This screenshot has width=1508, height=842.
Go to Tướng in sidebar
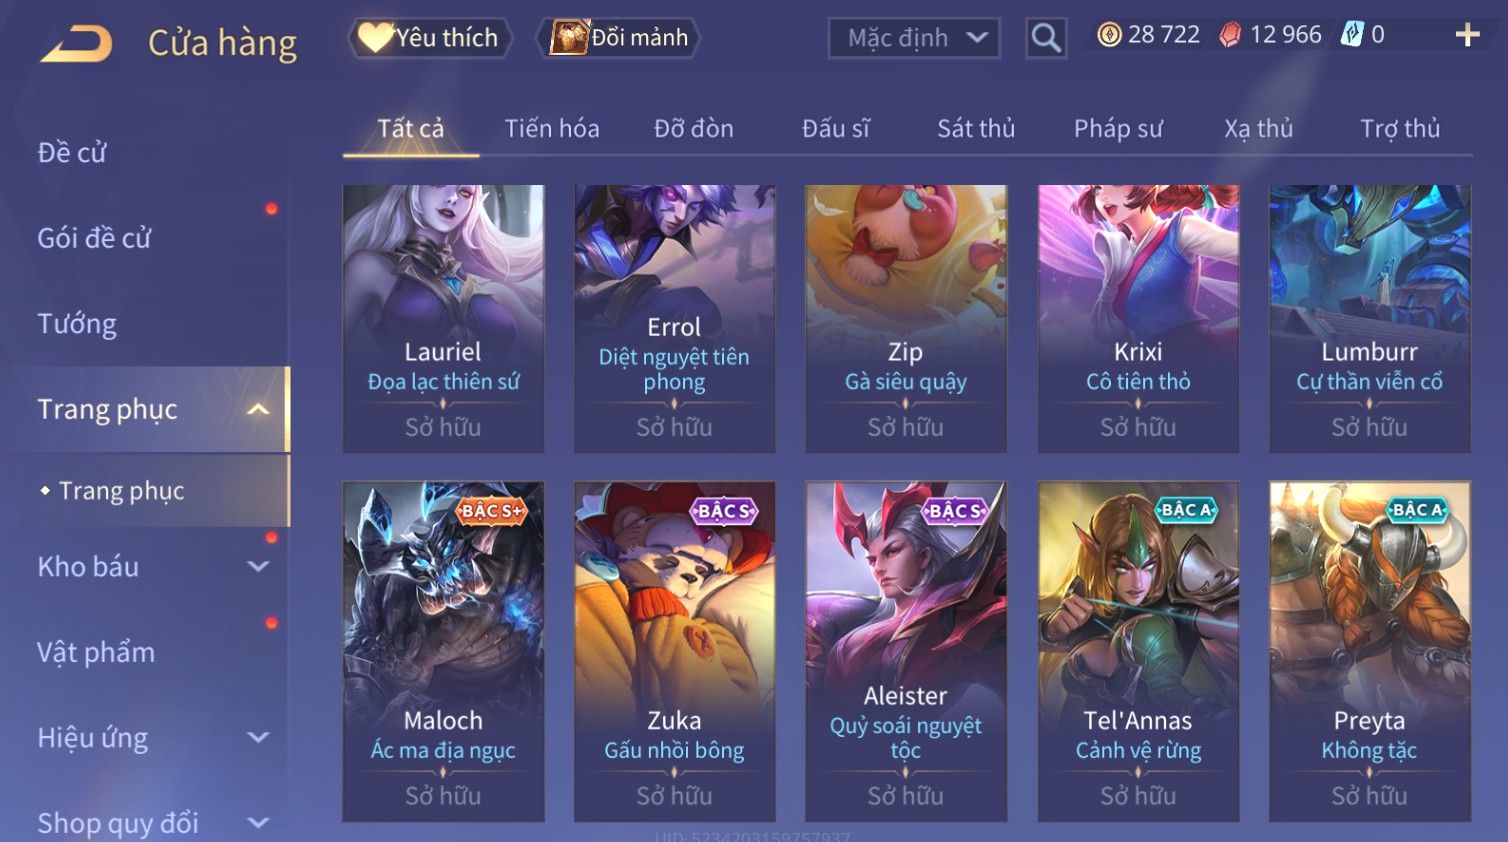click(x=77, y=324)
